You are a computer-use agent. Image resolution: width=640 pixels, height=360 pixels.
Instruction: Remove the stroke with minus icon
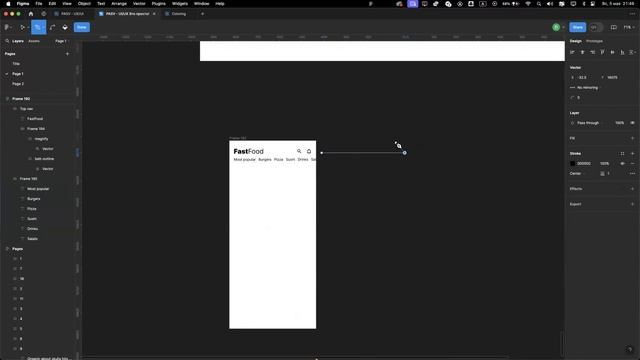coord(632,163)
